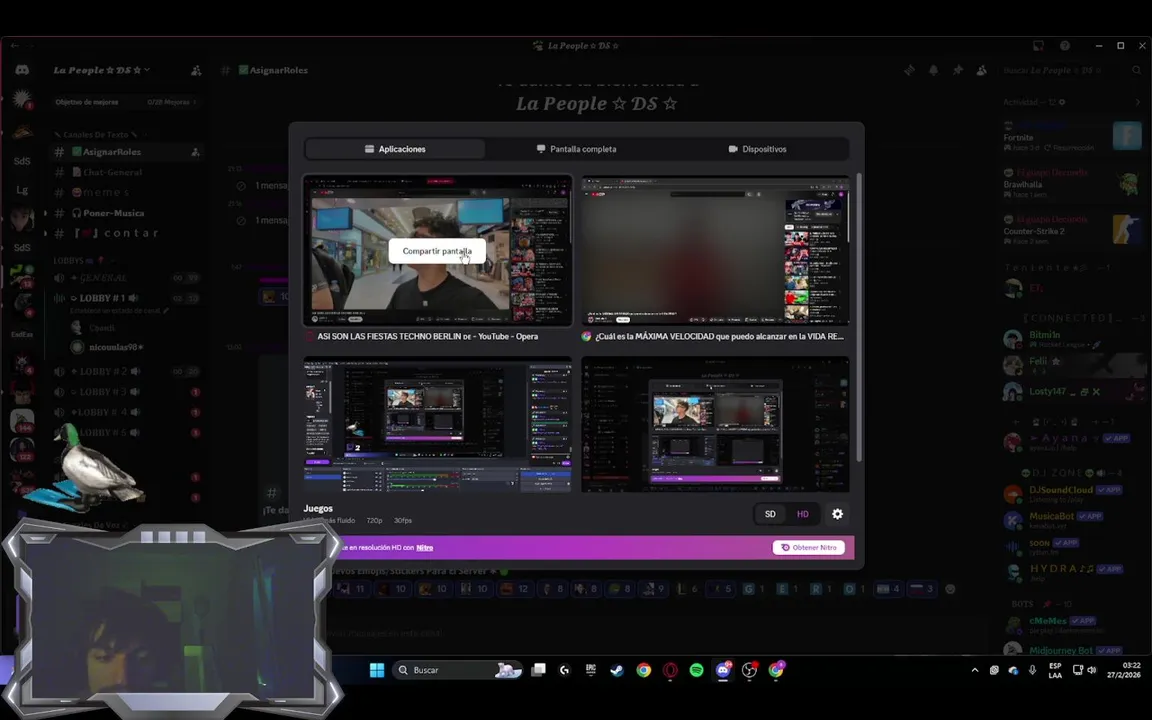The image size is (1152, 720).
Task: Click the taskbar Buscar search box
Action: pos(459,670)
